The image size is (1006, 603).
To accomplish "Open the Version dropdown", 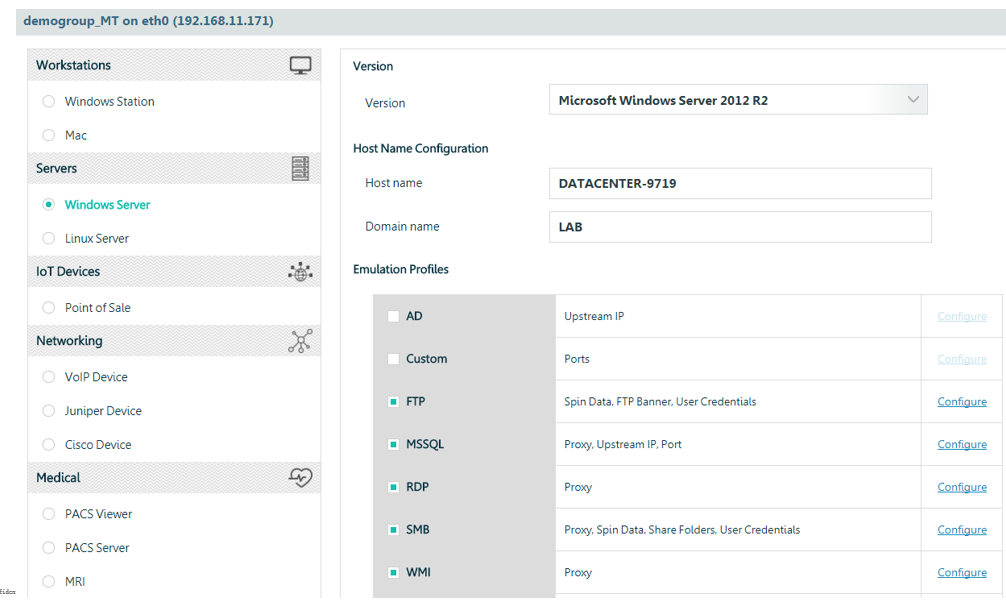I will 738,100.
